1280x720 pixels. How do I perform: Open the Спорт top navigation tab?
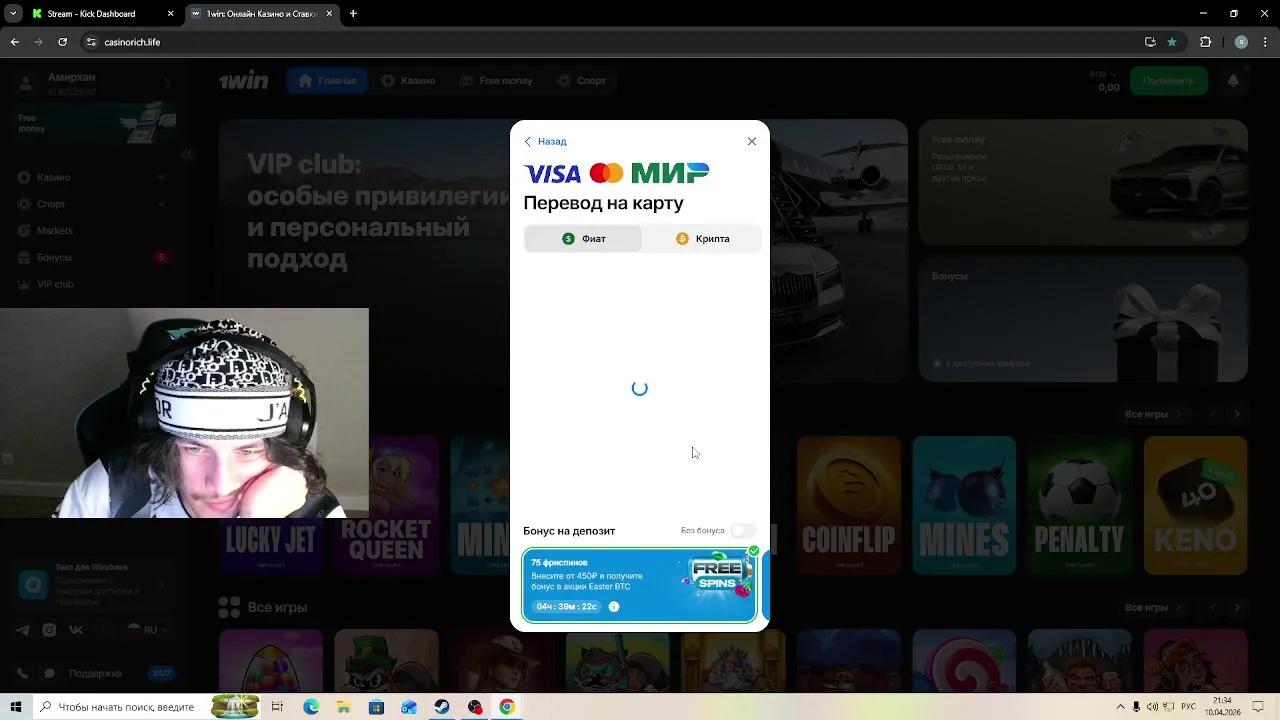(x=581, y=81)
